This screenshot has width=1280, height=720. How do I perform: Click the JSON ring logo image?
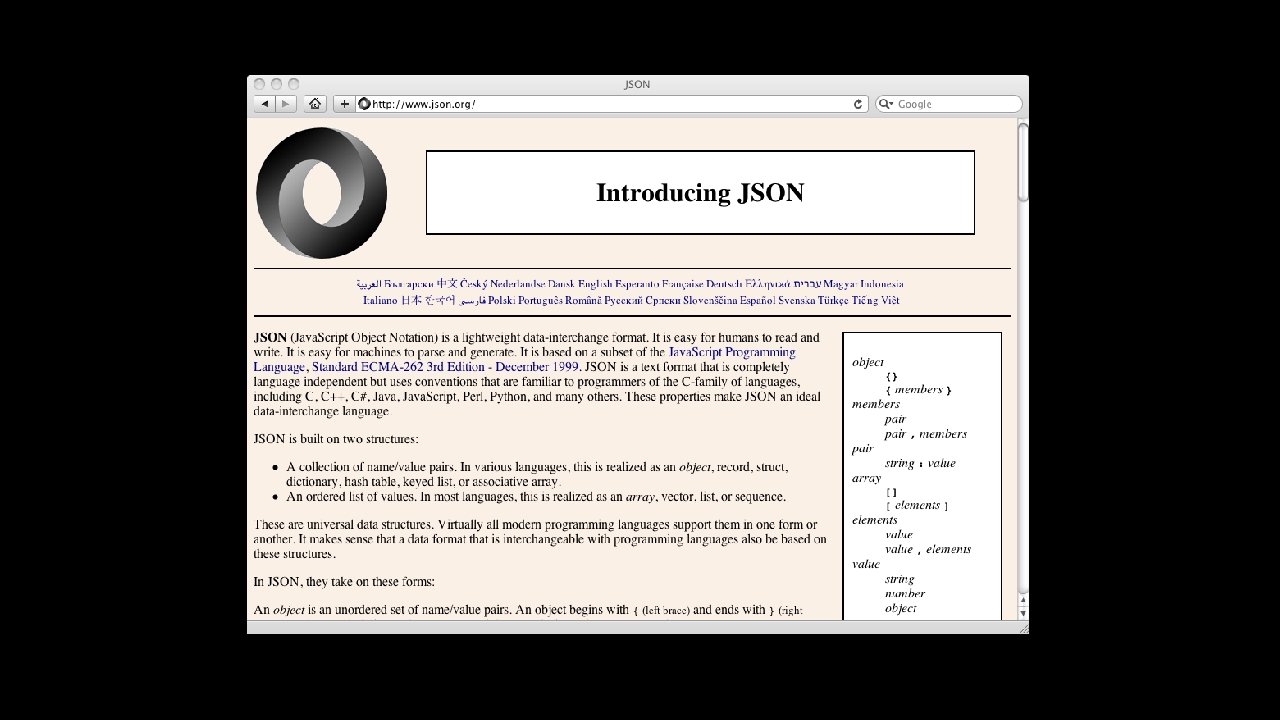(321, 193)
